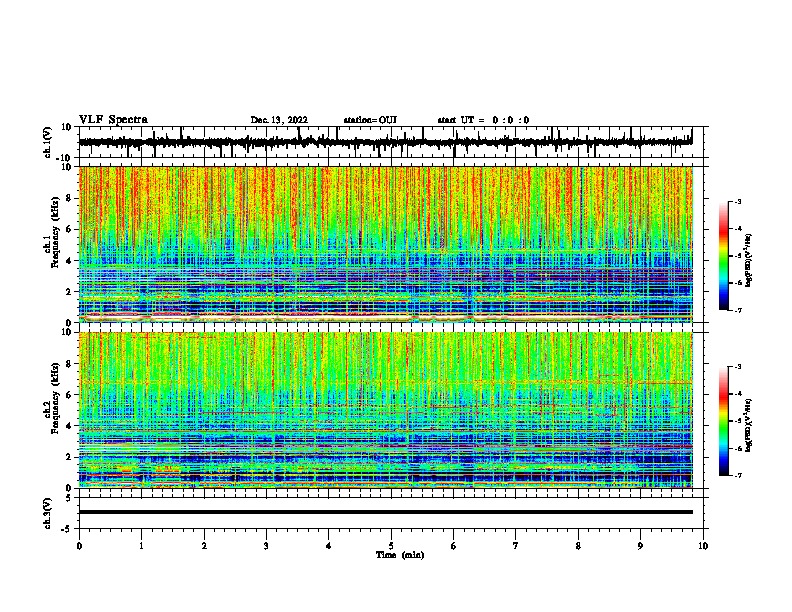This screenshot has height=612, width=792.
Task: Click the "6" kHz tick of ch.2 spectrogram
Action: click(69, 394)
